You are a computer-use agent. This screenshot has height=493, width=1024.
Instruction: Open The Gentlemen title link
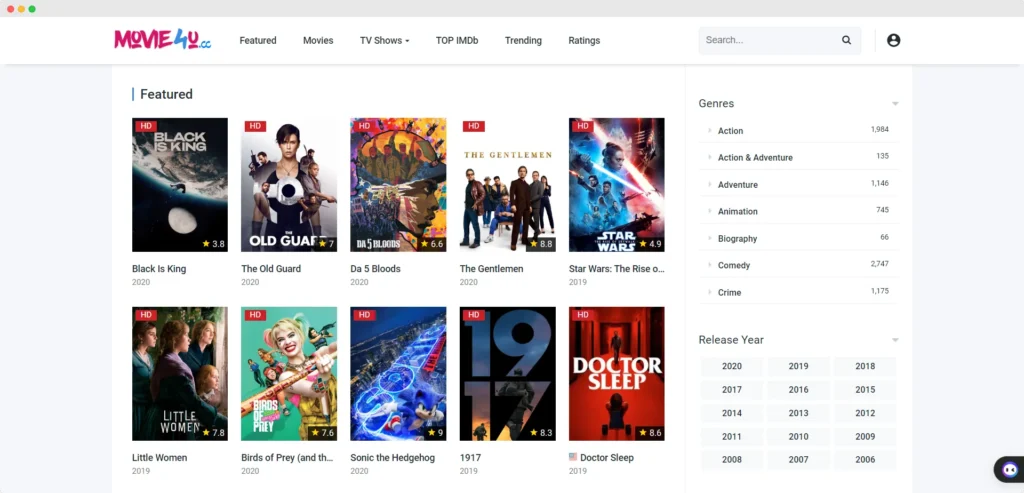[x=491, y=268]
